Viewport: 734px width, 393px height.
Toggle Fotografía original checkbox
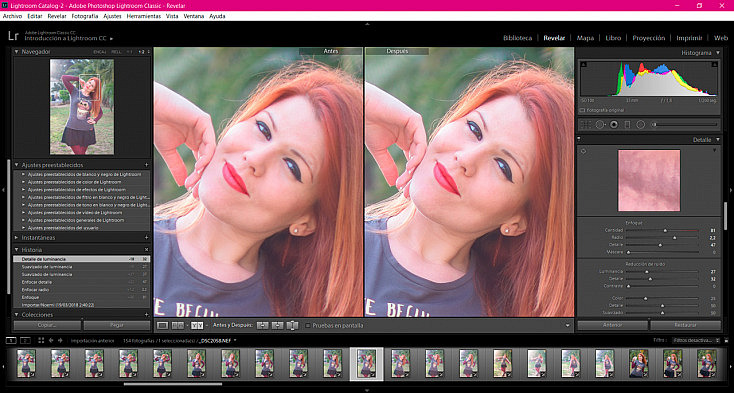pyautogui.click(x=582, y=110)
